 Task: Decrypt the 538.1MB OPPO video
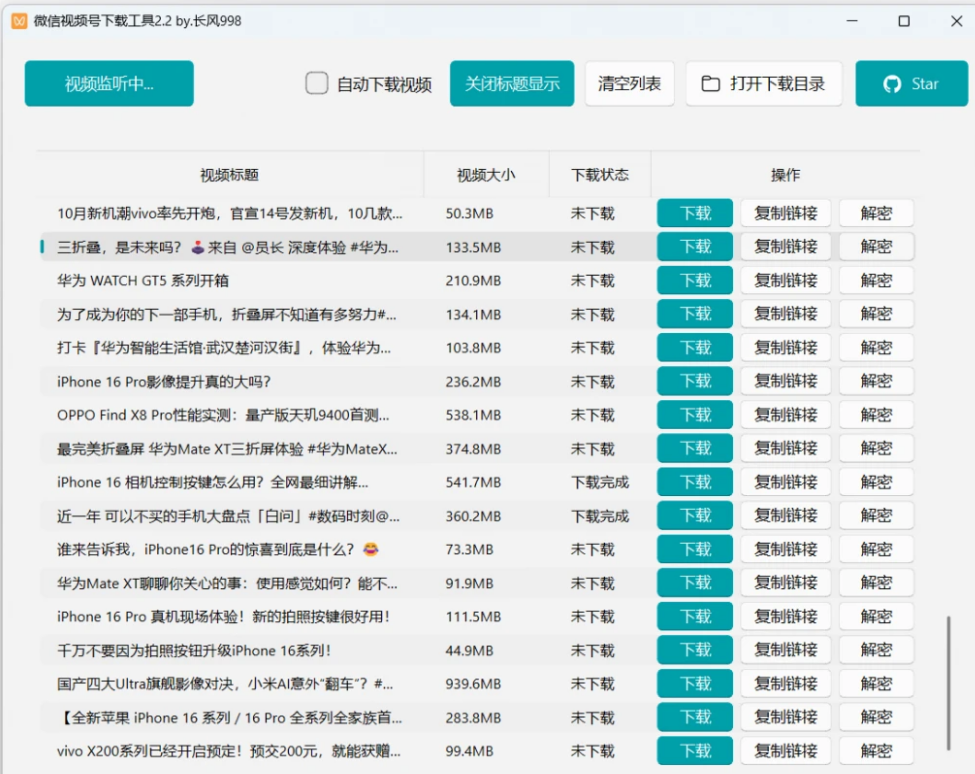pyautogui.click(x=876, y=415)
